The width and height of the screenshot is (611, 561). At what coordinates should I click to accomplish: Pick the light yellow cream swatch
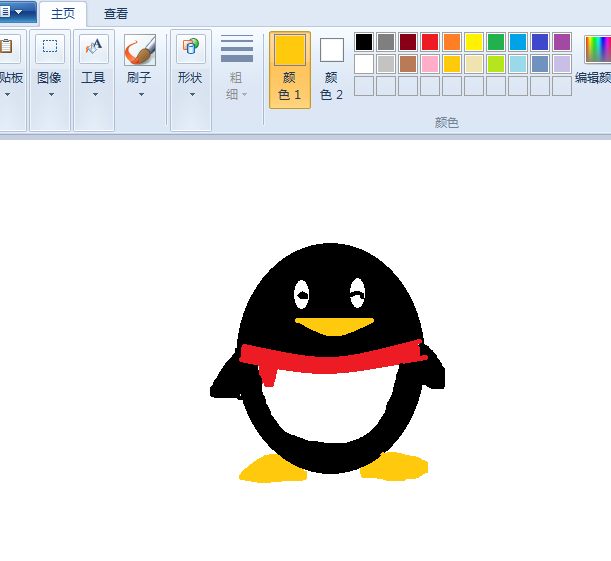[474, 64]
